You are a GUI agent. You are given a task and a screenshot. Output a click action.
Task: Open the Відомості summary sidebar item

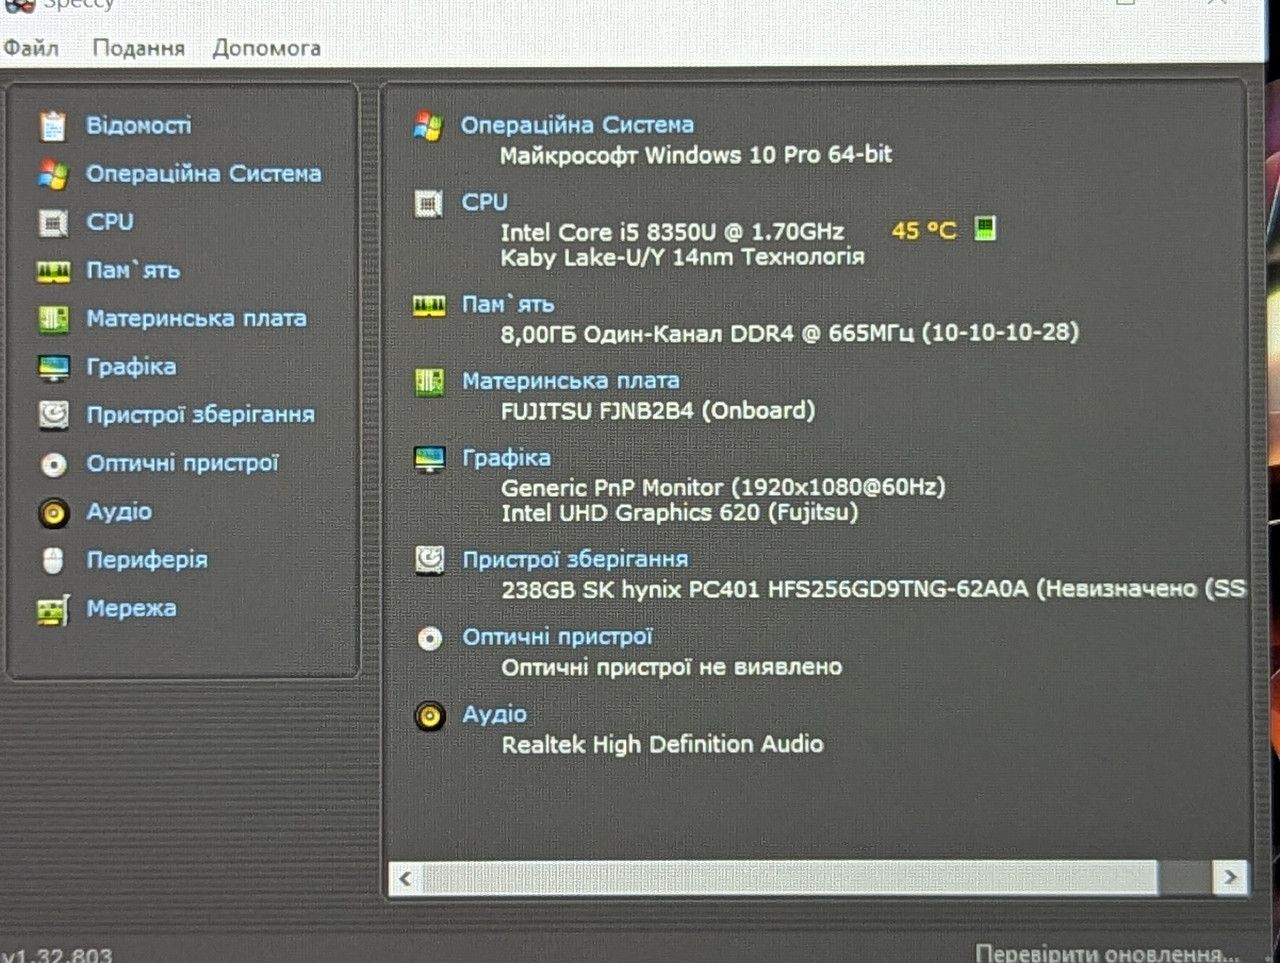[x=138, y=126]
